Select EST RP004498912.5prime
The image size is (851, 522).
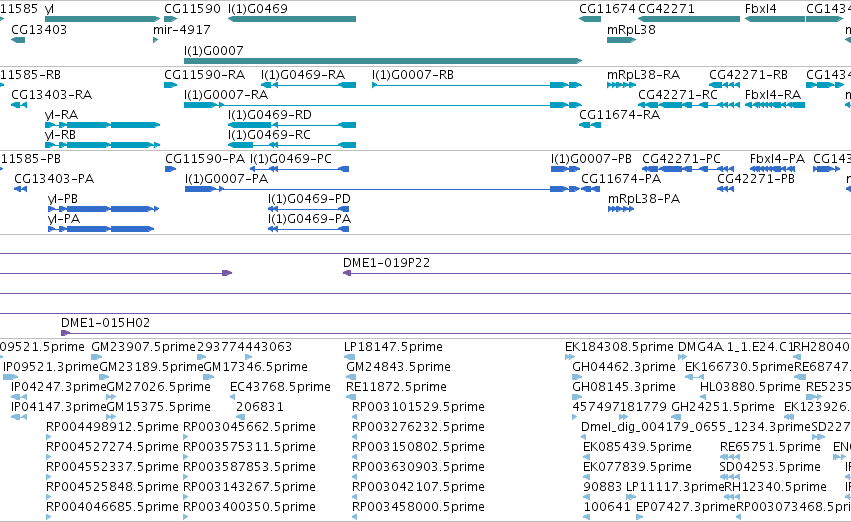pyautogui.click(x=112, y=428)
